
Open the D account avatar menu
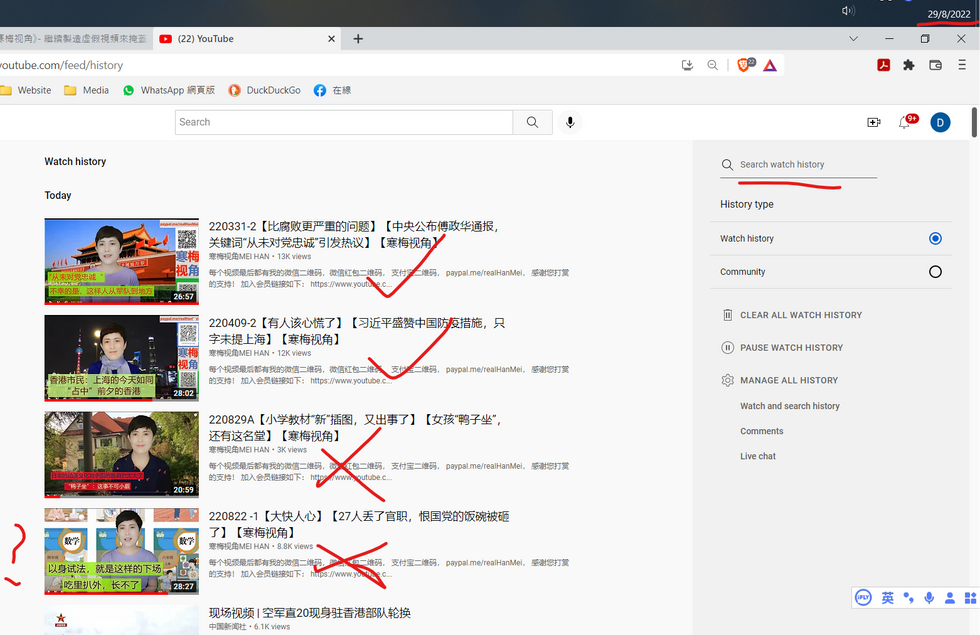point(940,122)
